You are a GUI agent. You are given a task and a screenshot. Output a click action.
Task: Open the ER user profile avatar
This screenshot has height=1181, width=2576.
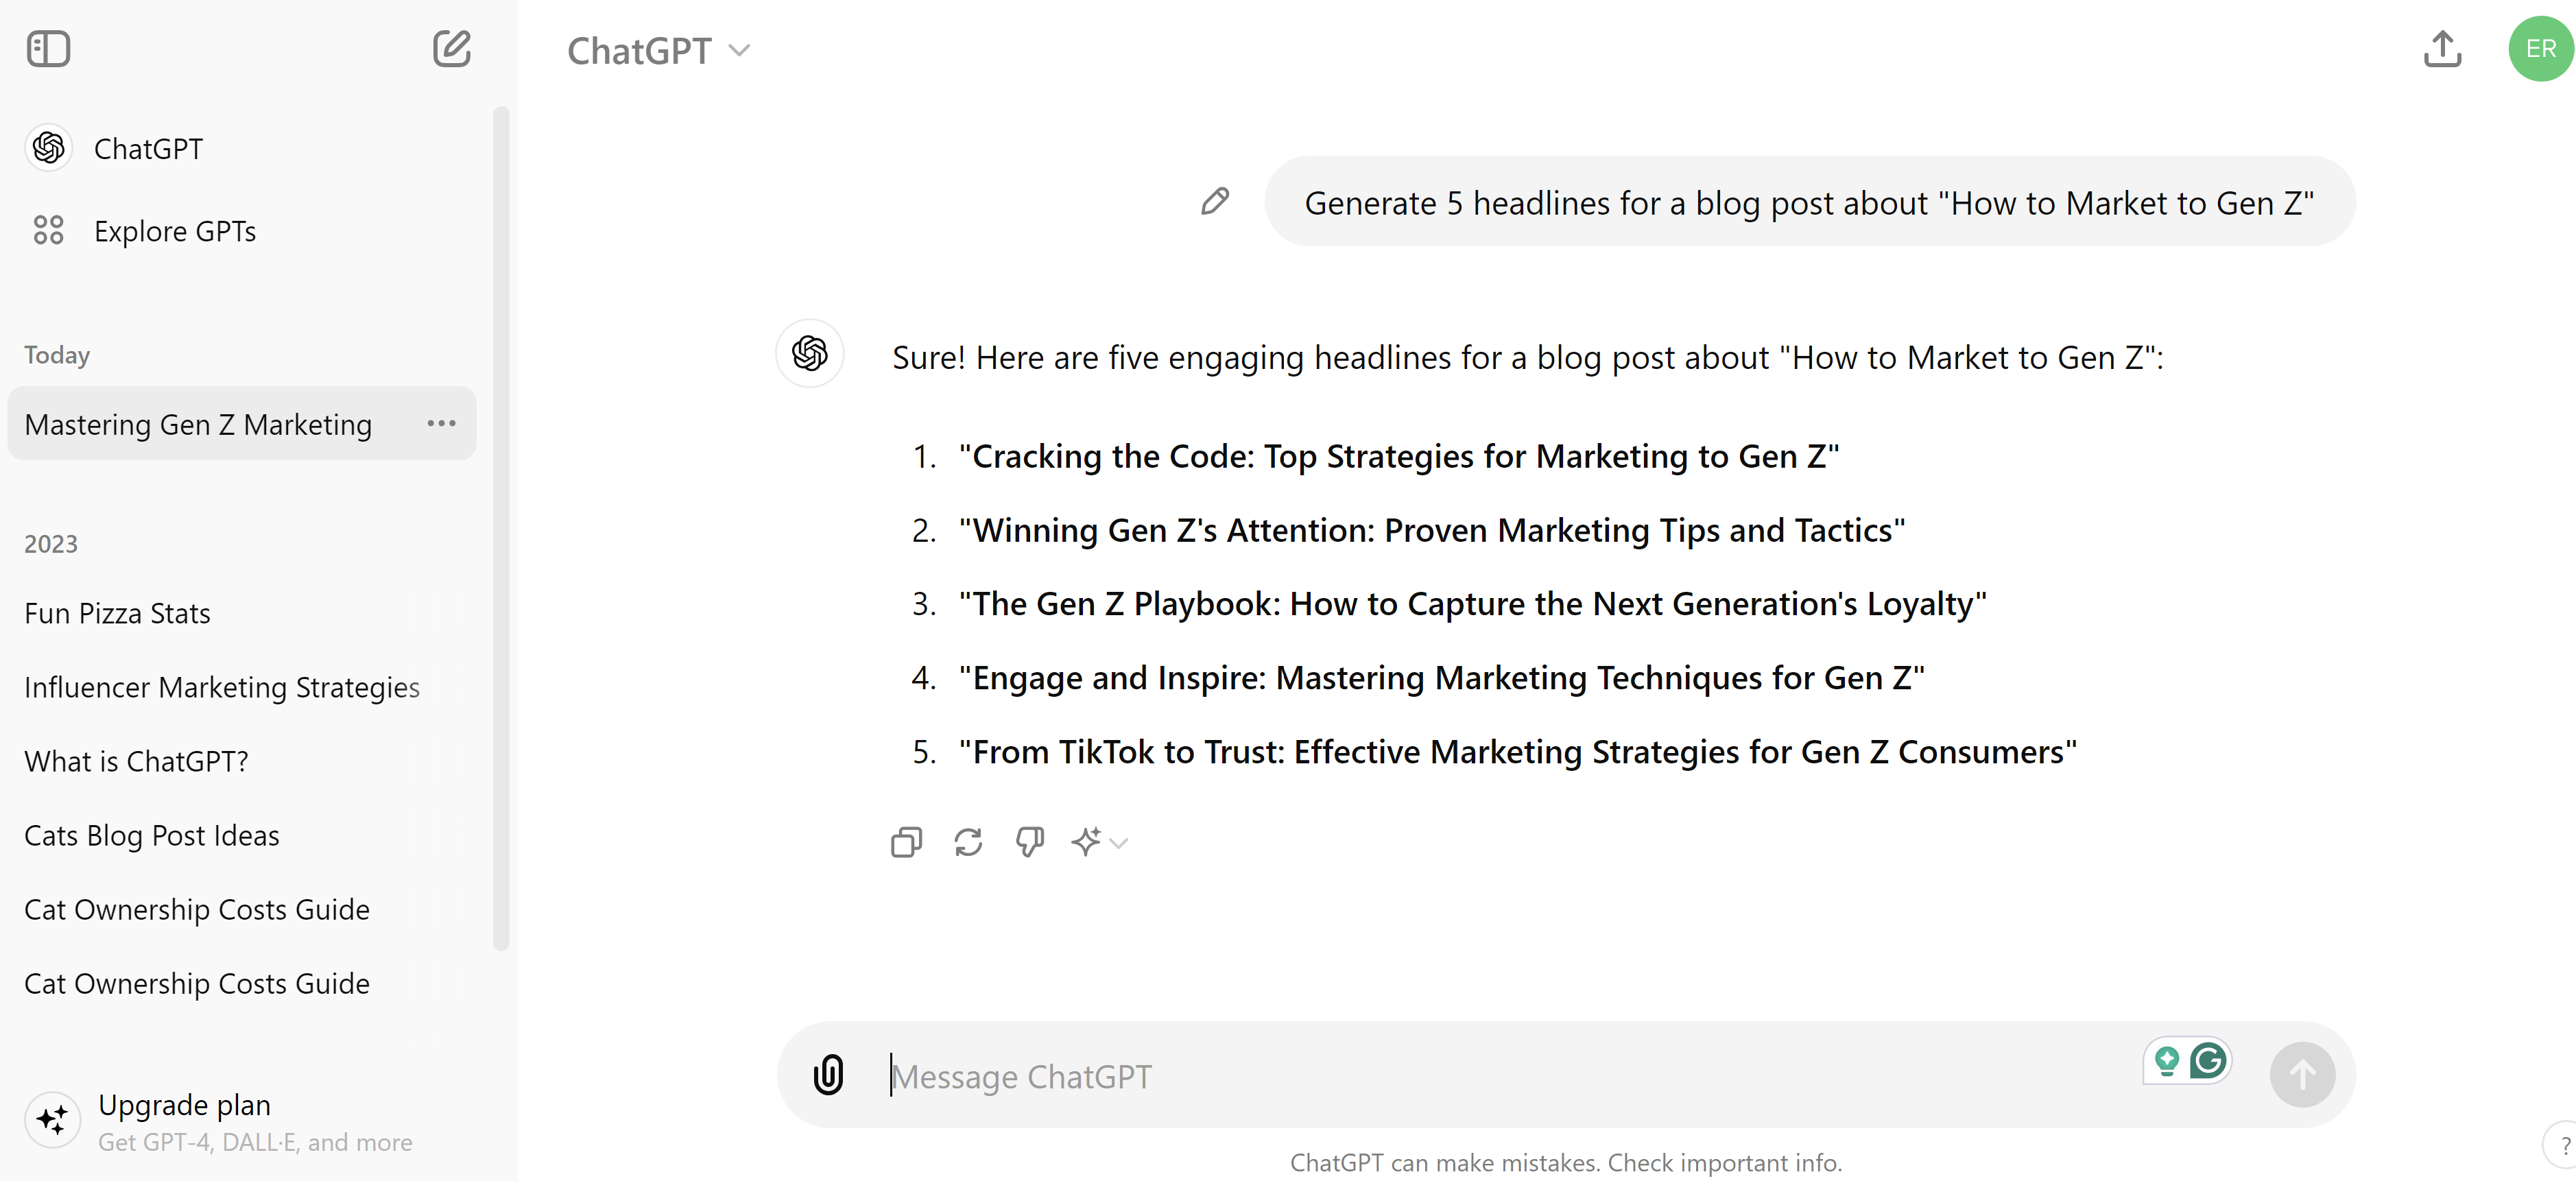2539,49
